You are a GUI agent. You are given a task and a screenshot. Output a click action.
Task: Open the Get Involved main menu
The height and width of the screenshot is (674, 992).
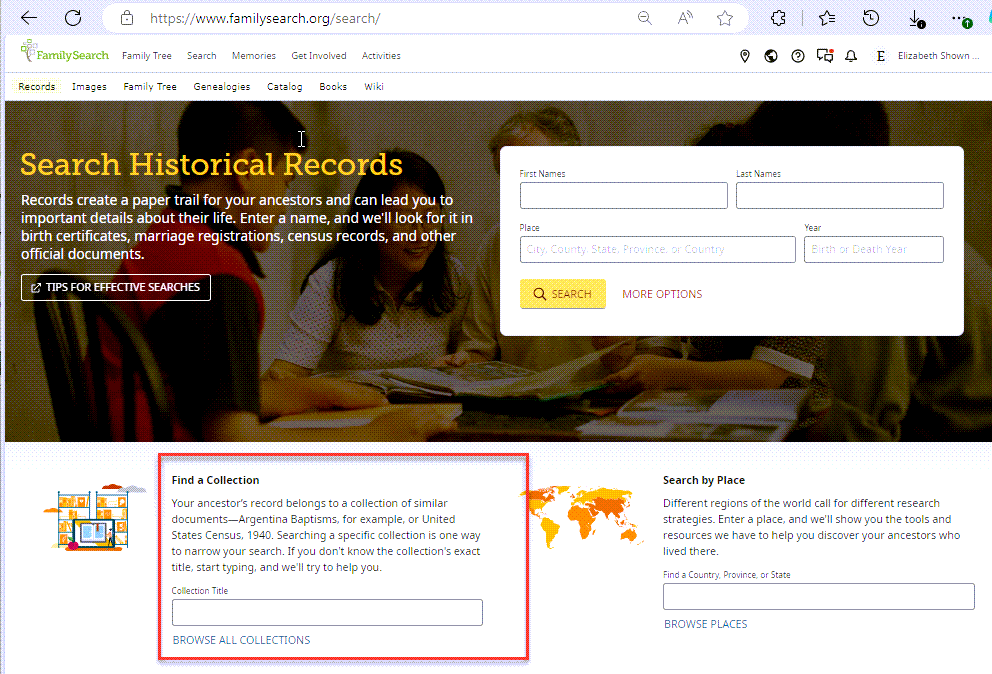319,56
